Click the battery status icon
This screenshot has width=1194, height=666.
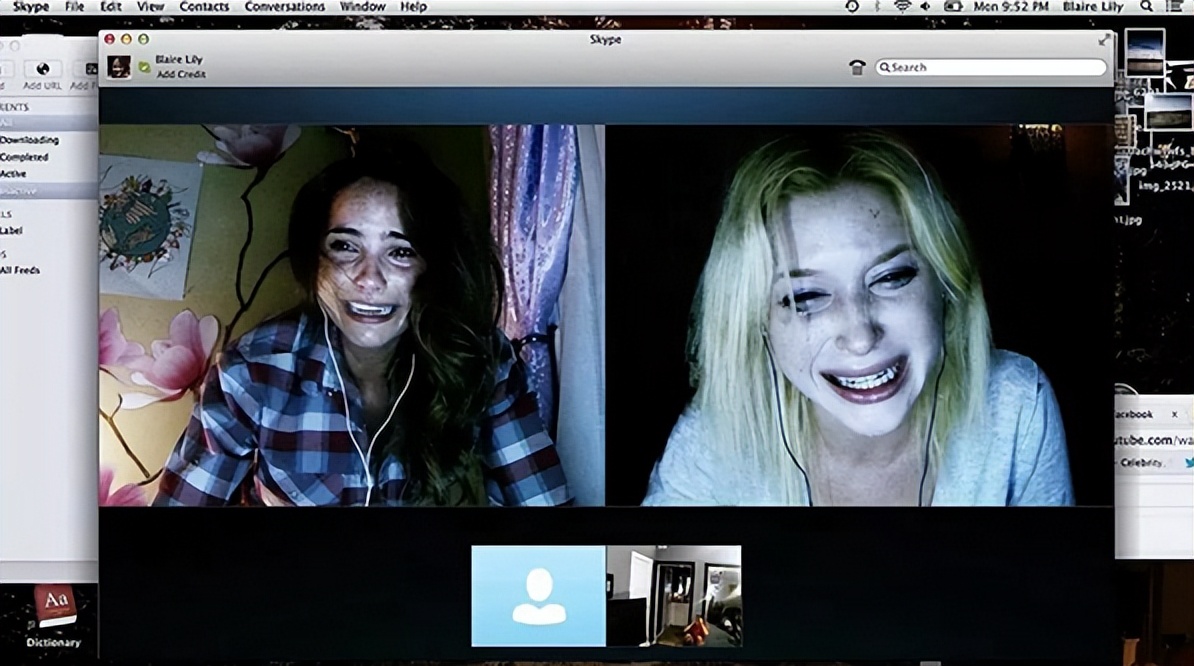tap(953, 7)
